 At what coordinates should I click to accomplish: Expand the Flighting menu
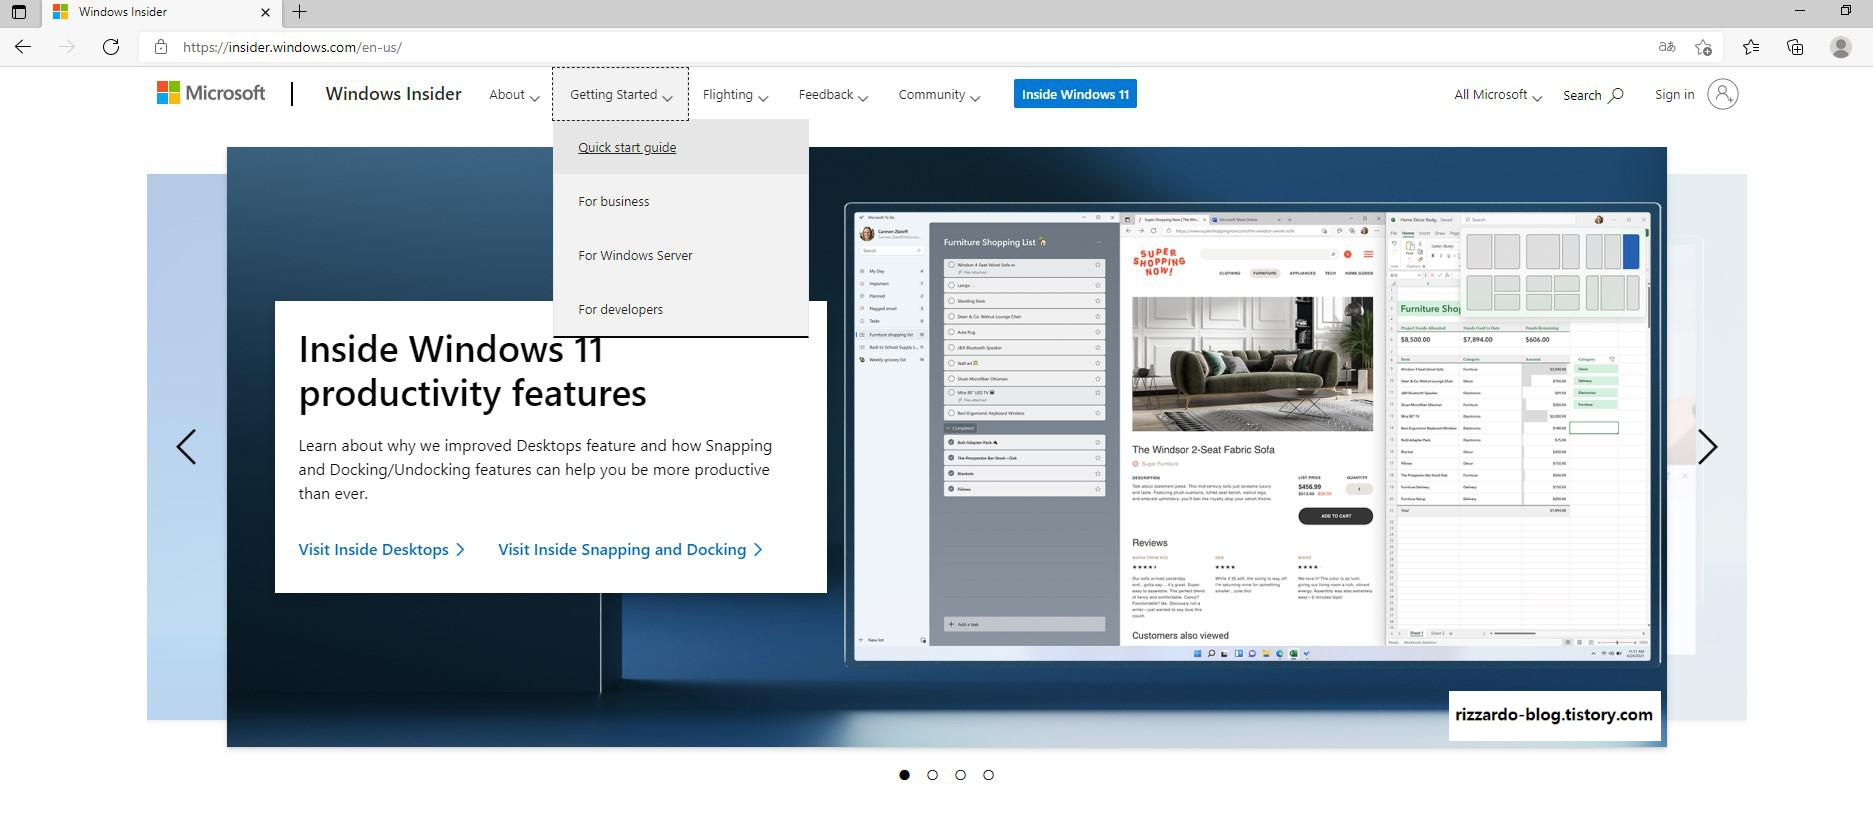pos(735,94)
